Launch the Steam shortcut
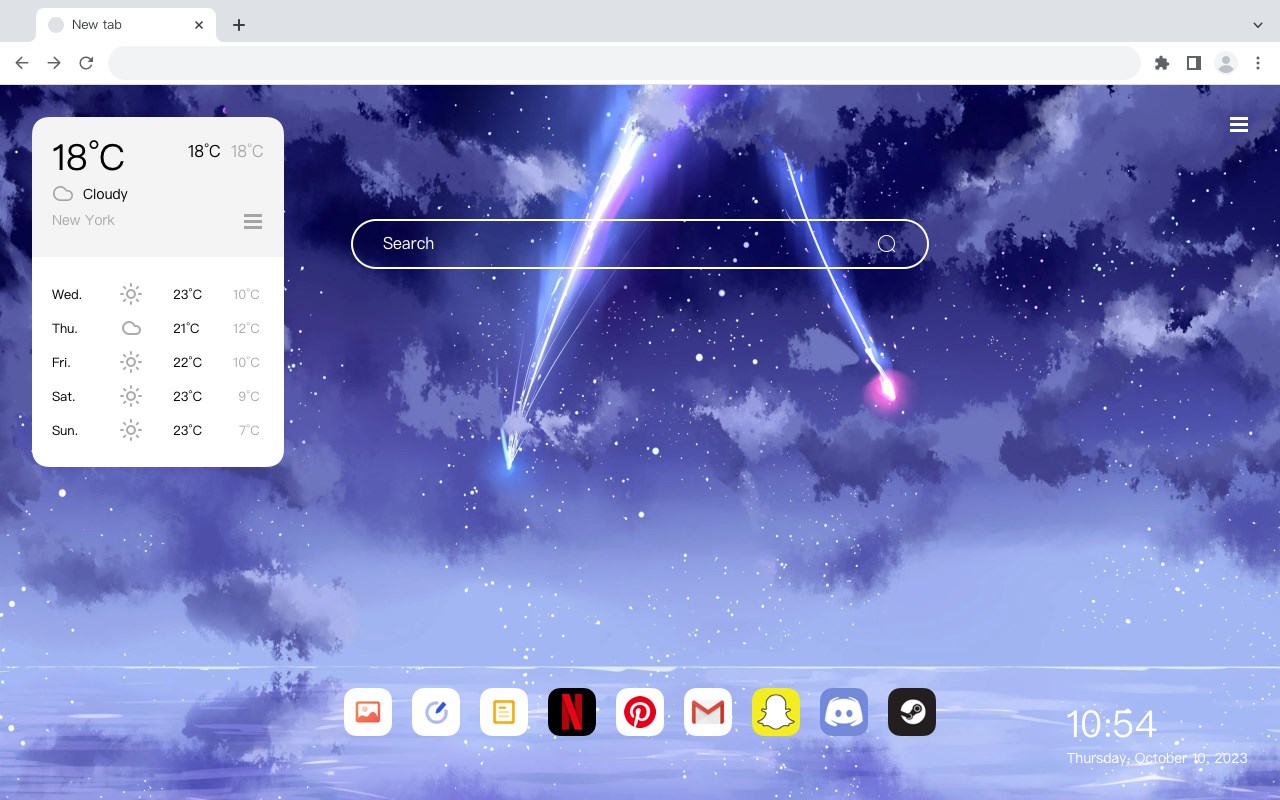 [x=912, y=712]
